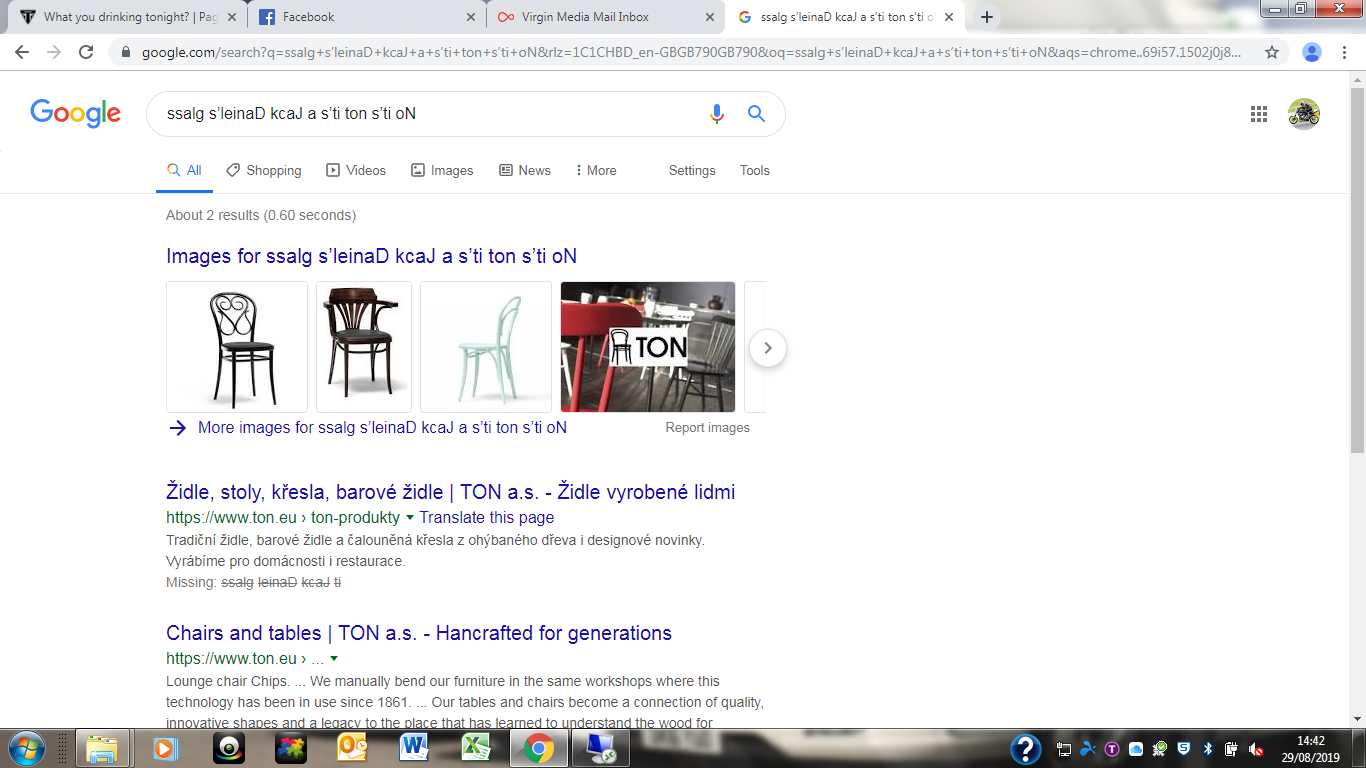
Task: Switch to the Virgin Media Mail Inbox tab
Action: click(607, 17)
